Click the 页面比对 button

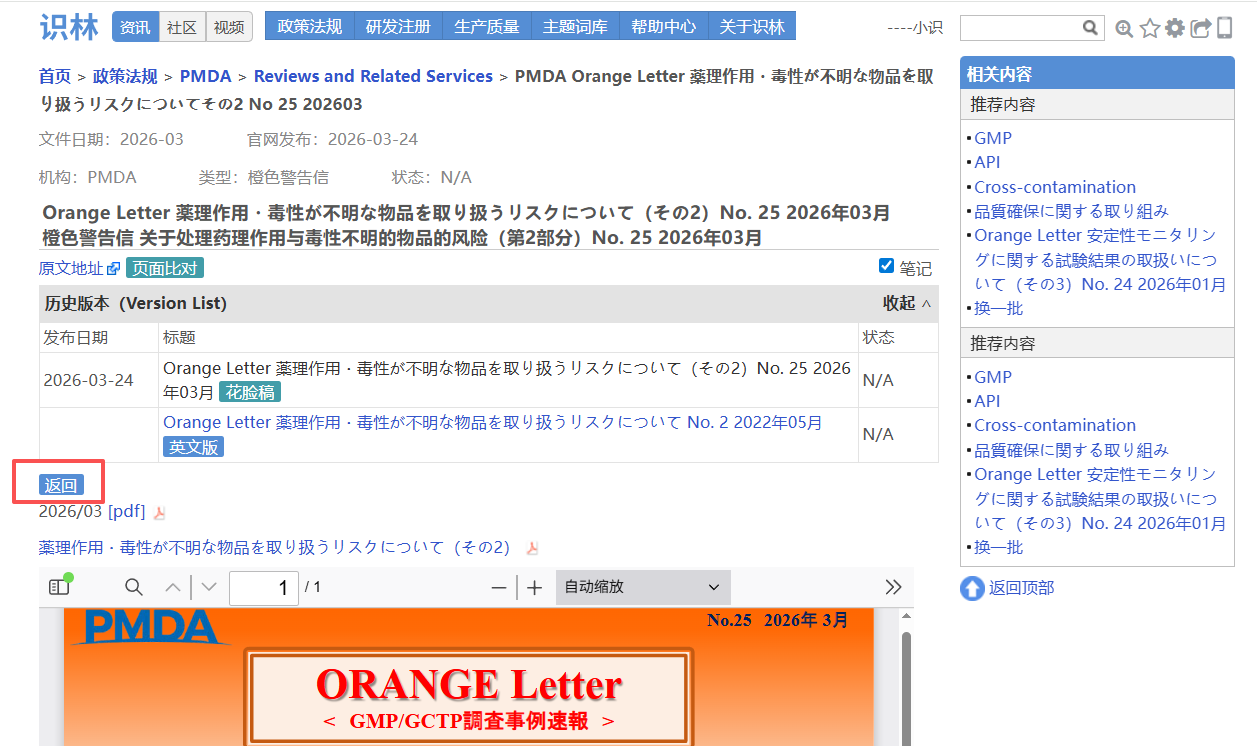pos(165,268)
